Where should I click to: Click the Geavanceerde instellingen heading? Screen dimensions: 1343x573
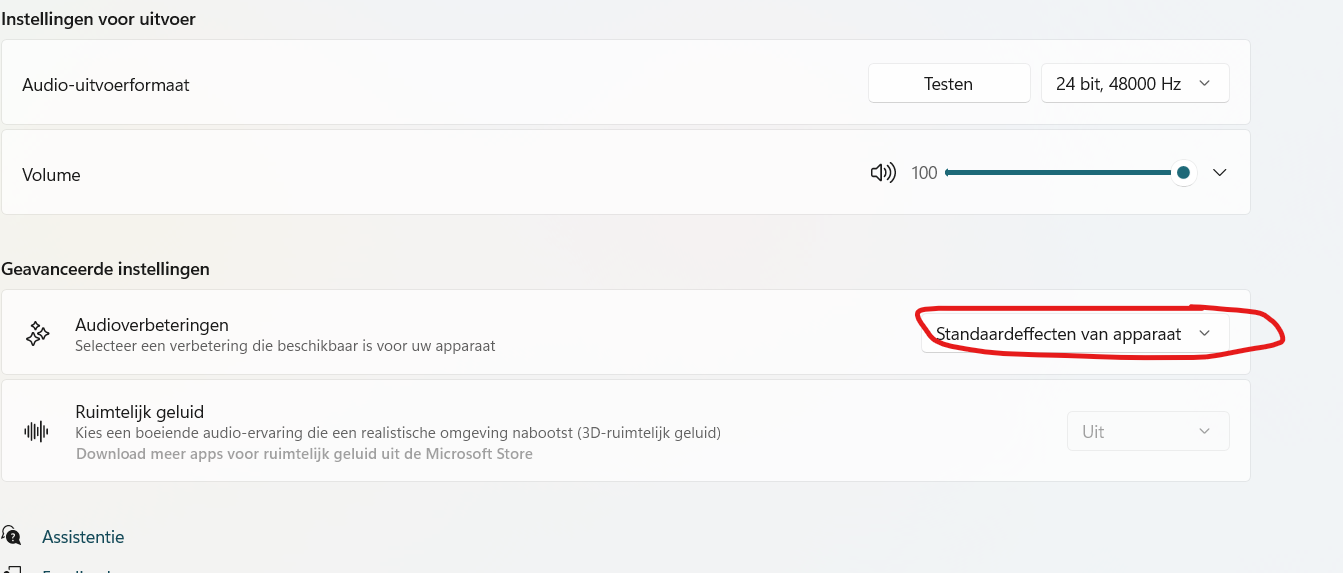tap(105, 269)
